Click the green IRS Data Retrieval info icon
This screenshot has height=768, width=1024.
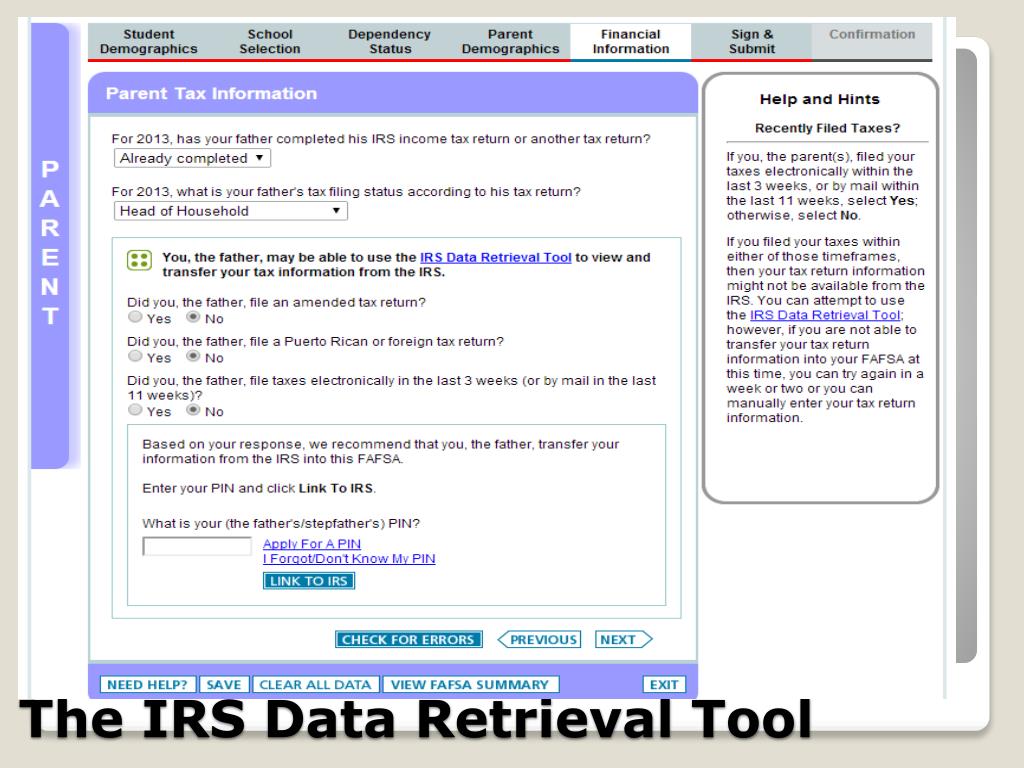click(139, 260)
